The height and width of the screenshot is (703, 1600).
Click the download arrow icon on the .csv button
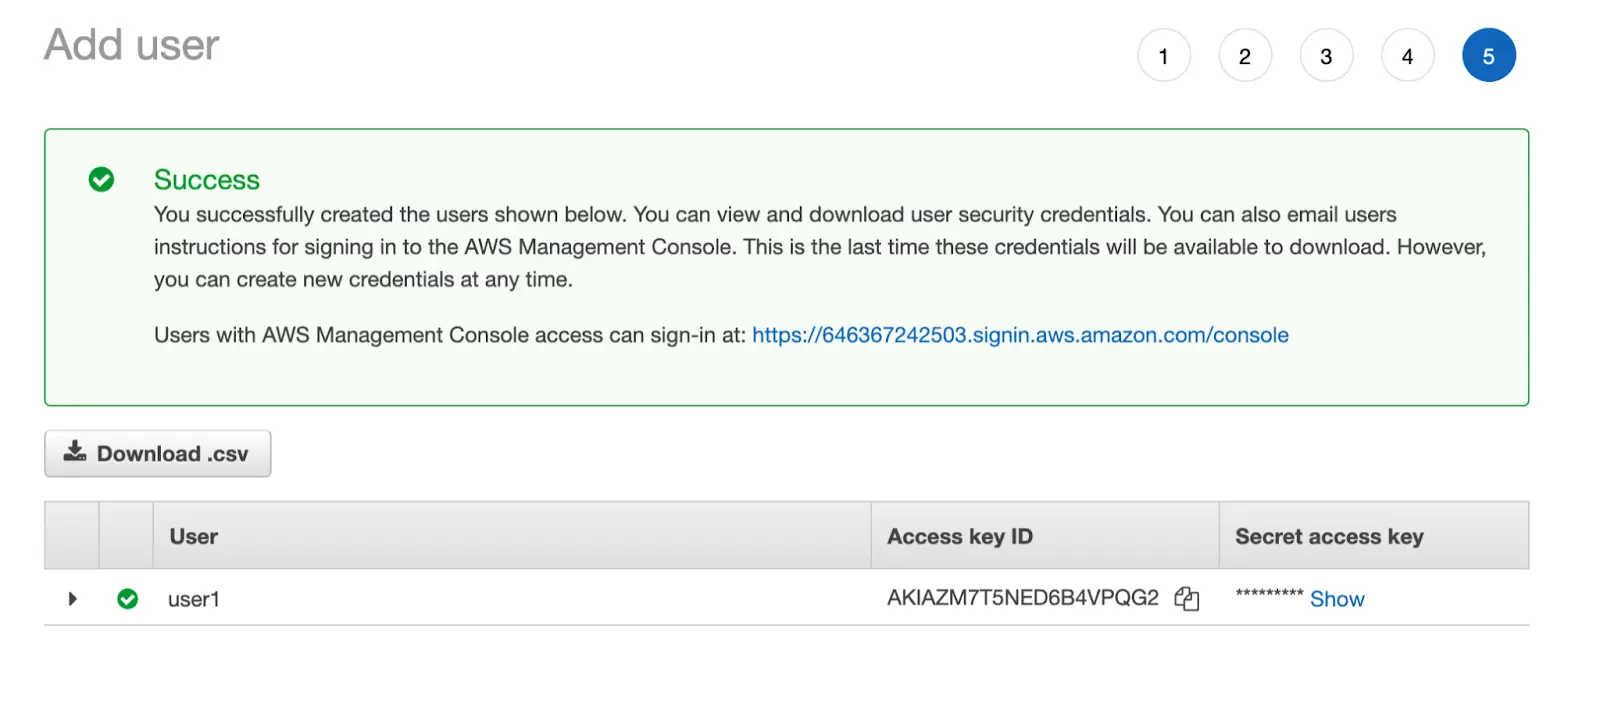click(x=75, y=452)
